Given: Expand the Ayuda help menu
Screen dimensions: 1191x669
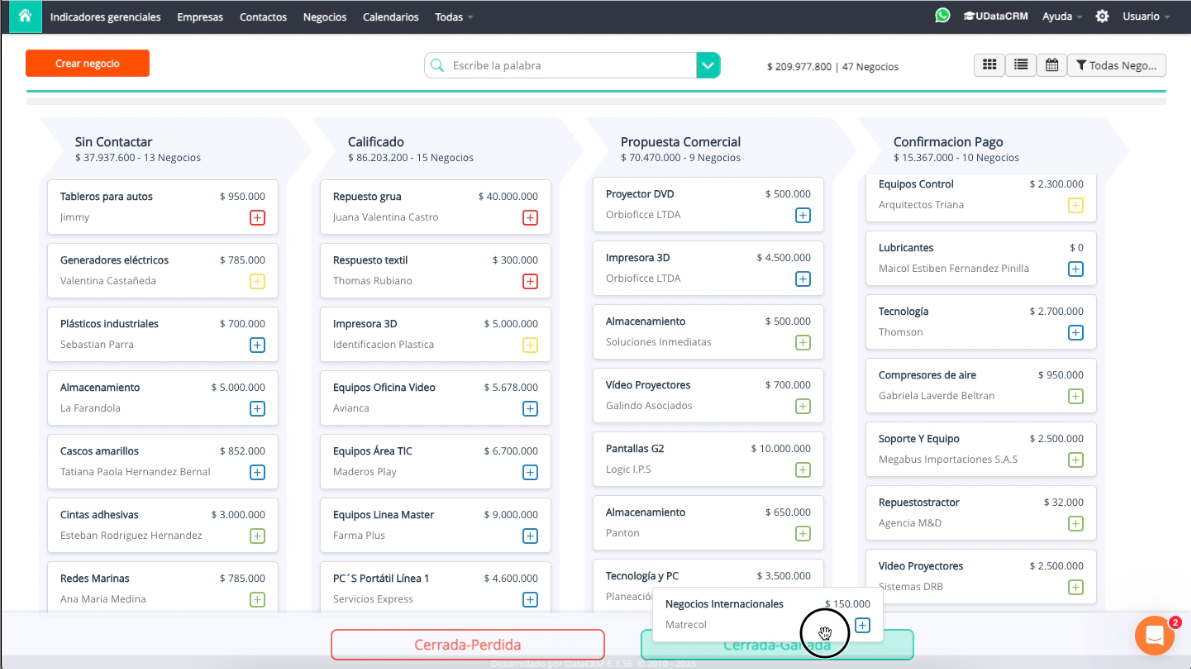Looking at the screenshot, I should [1061, 17].
